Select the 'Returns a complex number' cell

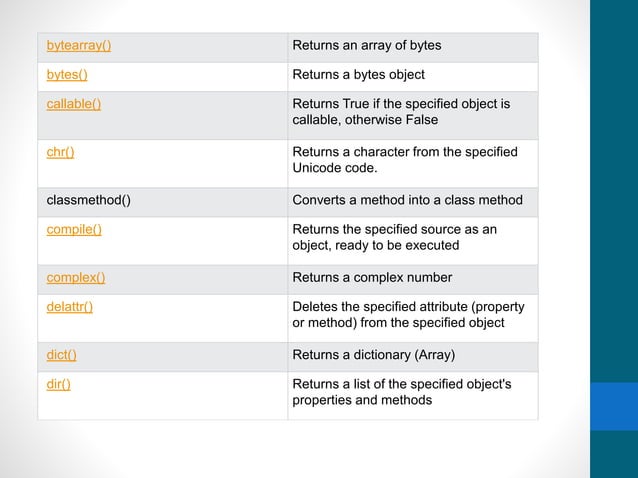(372, 277)
